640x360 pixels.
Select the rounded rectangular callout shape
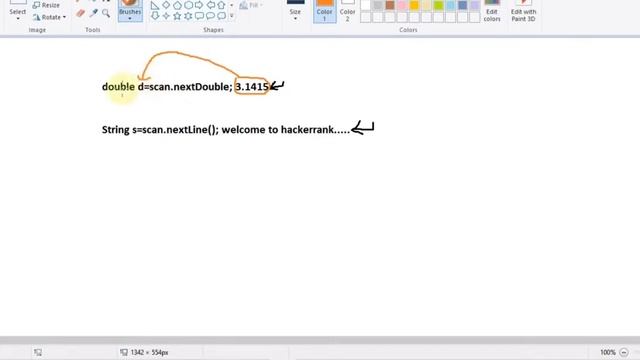199,16
